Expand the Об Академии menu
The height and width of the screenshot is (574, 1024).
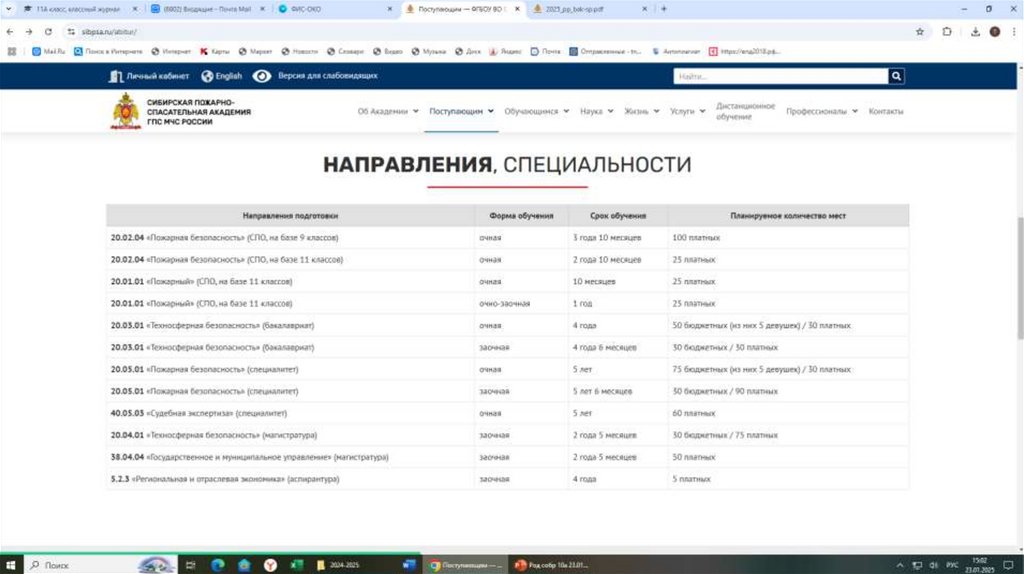pos(388,111)
